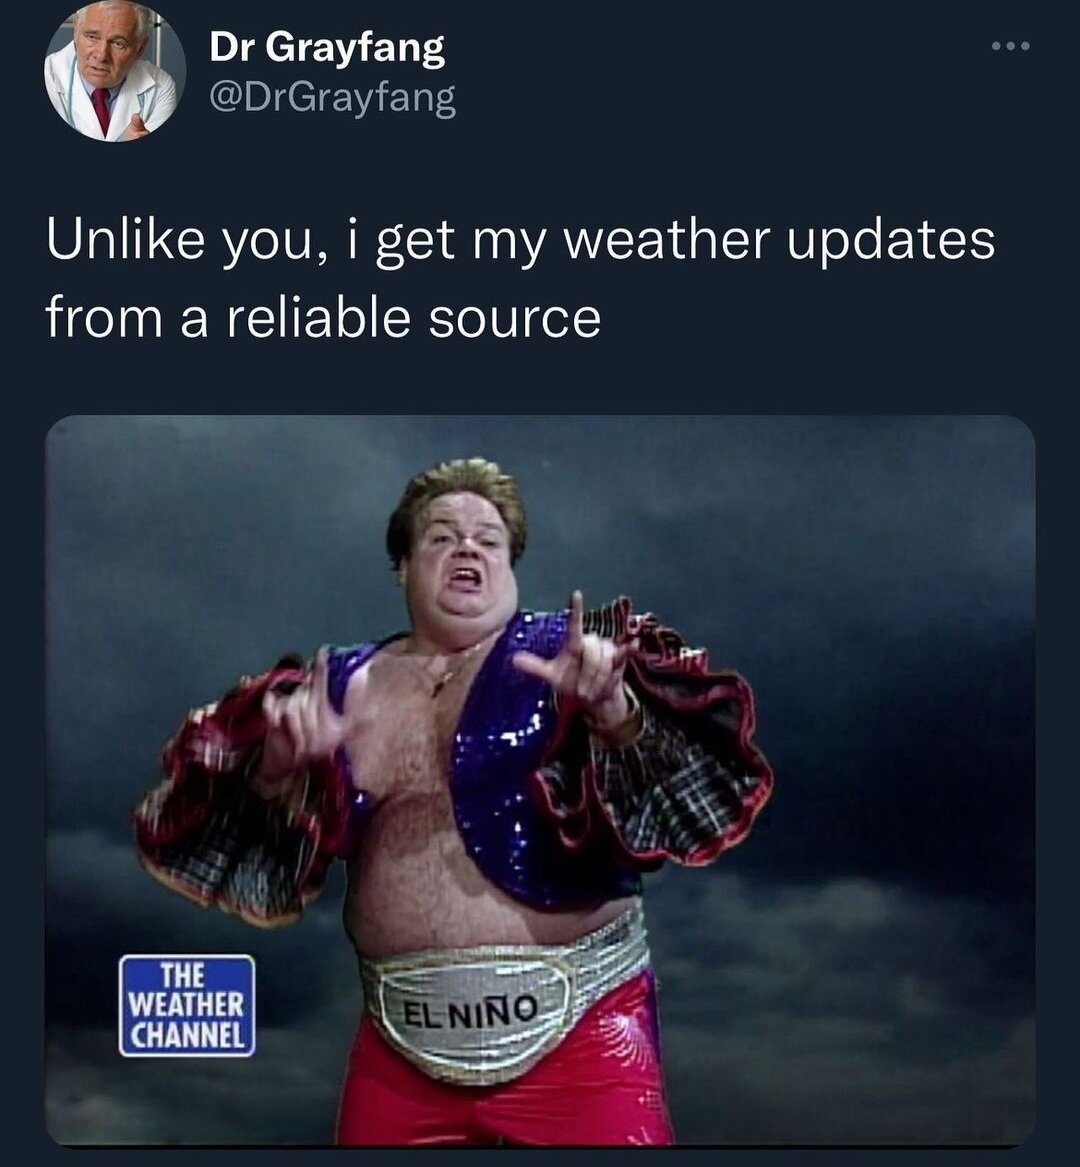This screenshot has height=1167, width=1080.
Task: Visit Dr Grayfang display name link
Action: point(327,49)
